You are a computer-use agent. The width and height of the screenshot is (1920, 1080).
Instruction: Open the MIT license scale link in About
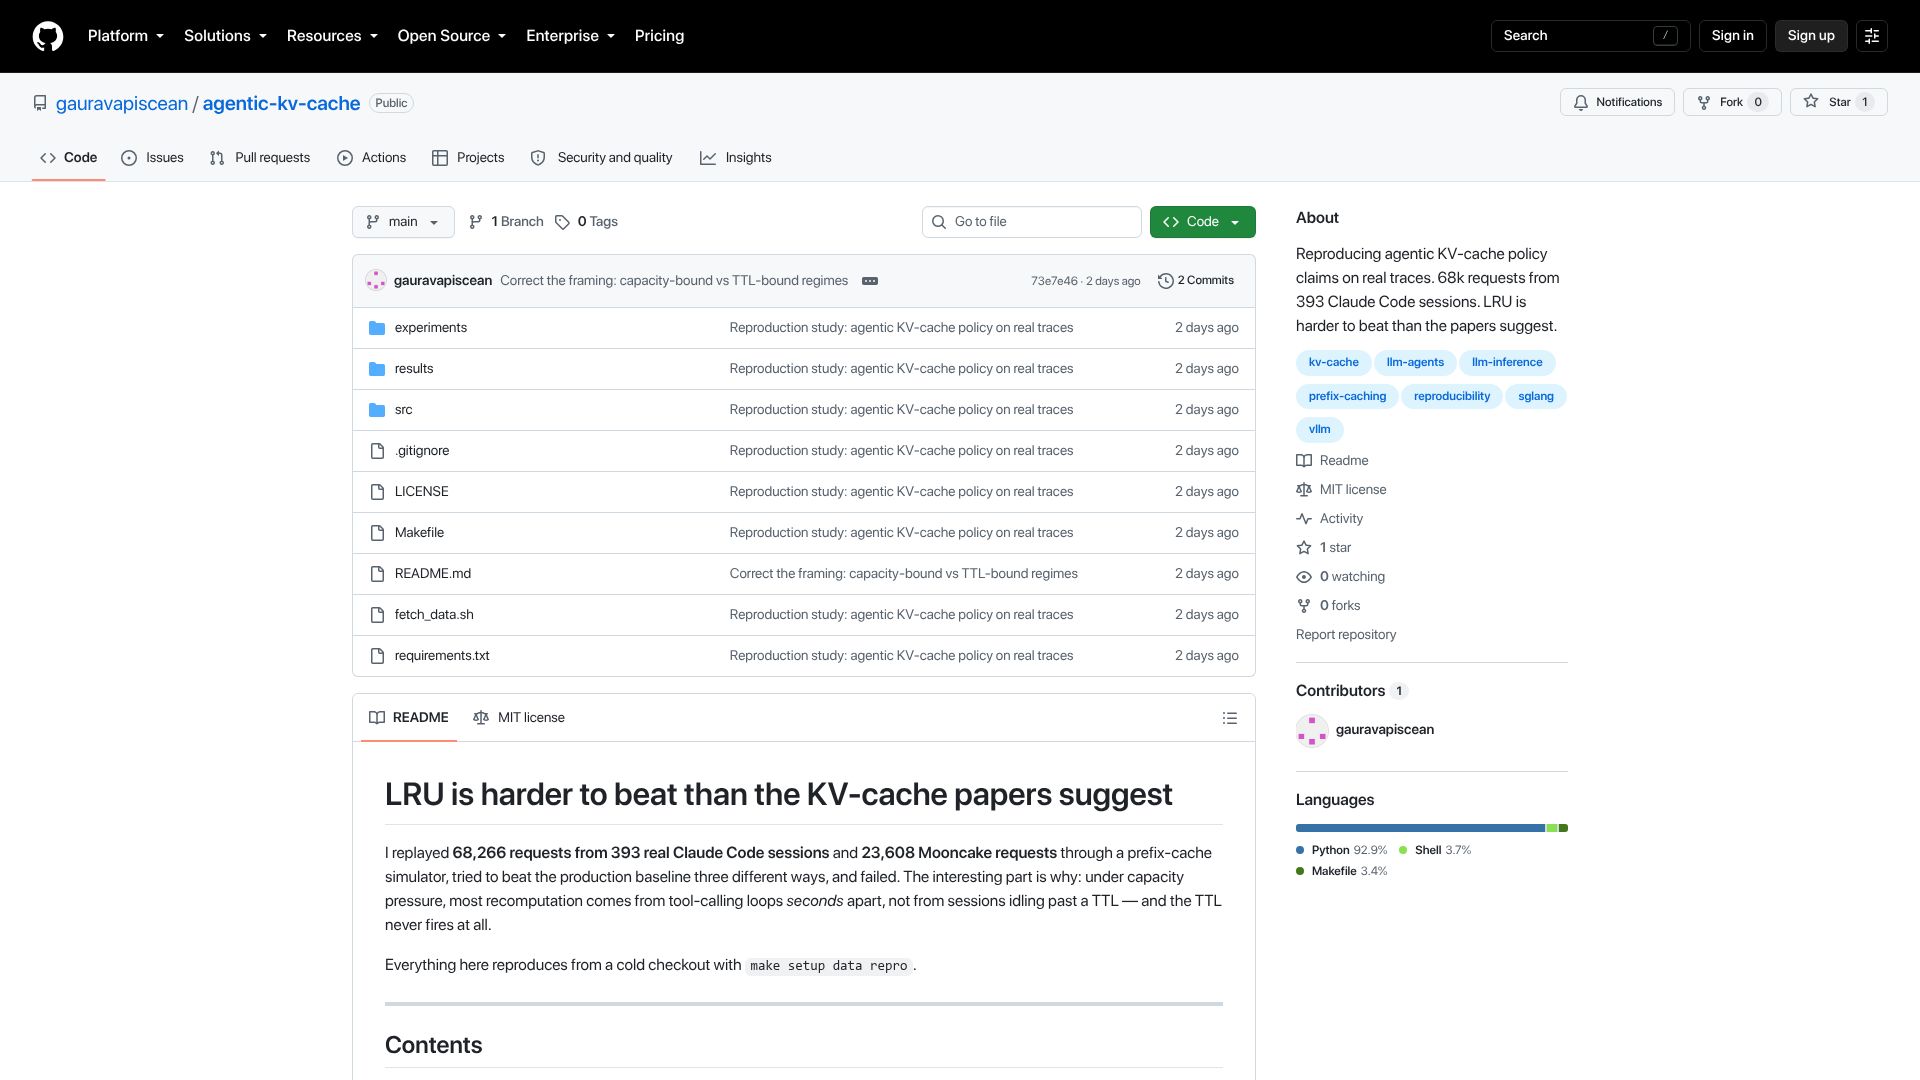coord(1341,490)
